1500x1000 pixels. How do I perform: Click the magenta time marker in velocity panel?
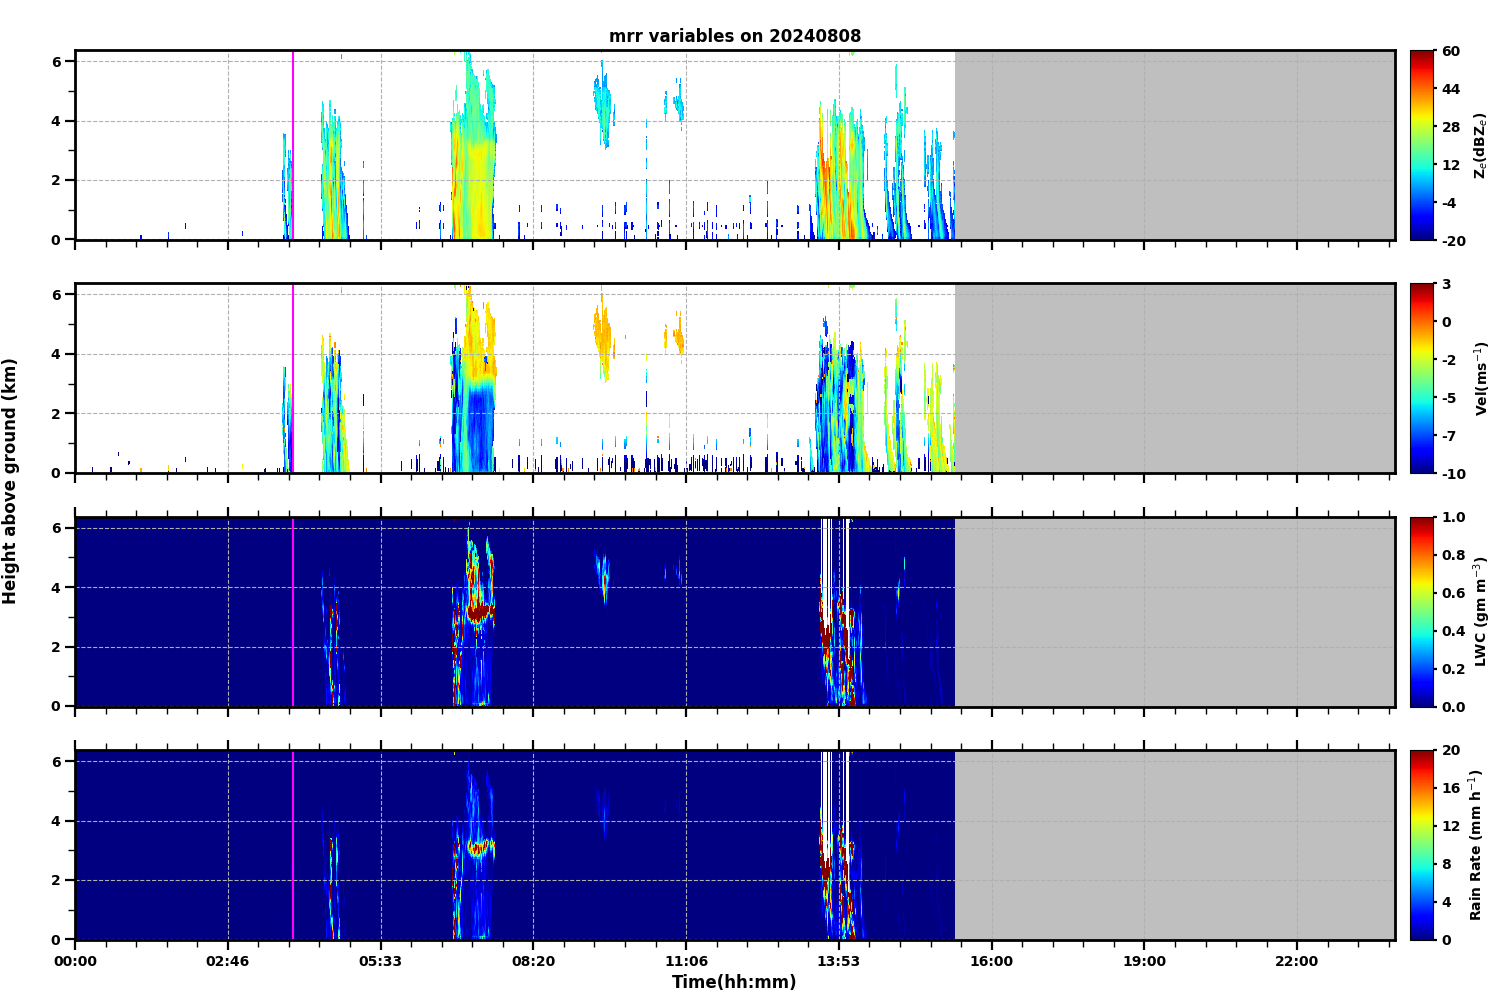(x=293, y=378)
